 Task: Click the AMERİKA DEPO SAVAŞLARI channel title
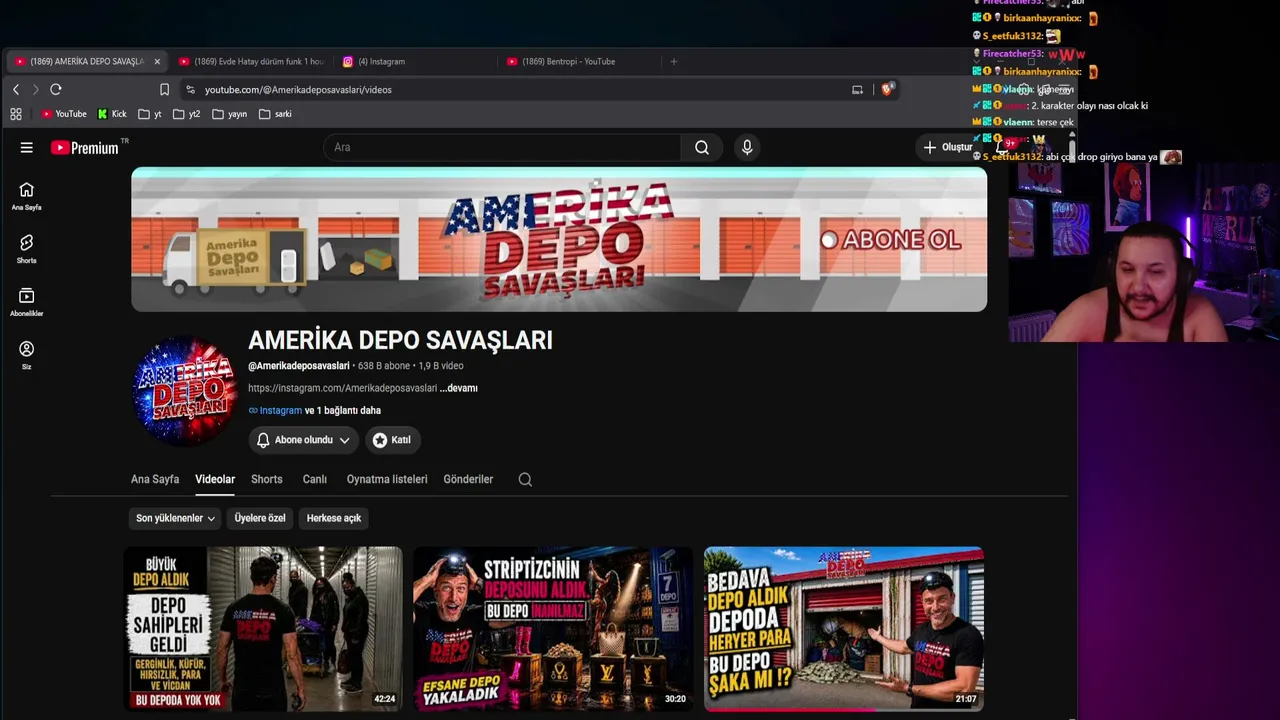pyautogui.click(x=400, y=340)
